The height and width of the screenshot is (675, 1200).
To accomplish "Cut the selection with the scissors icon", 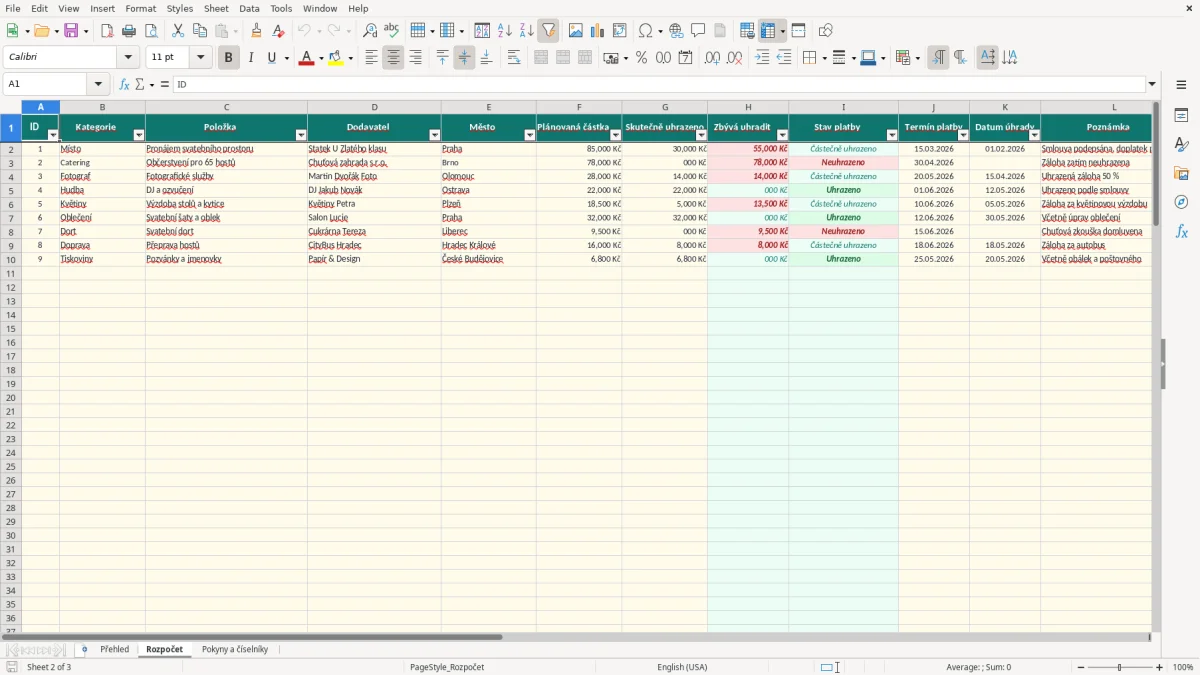I will (x=178, y=31).
